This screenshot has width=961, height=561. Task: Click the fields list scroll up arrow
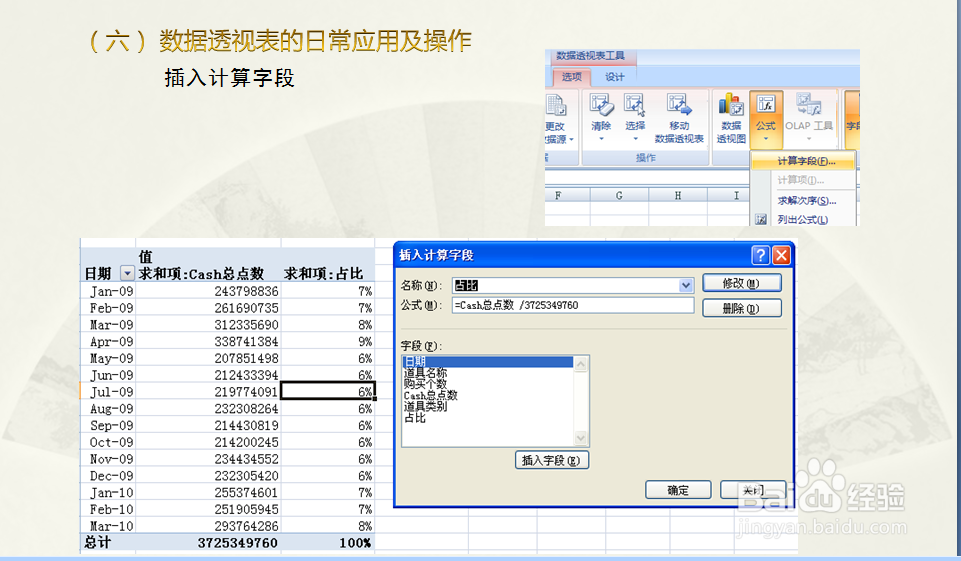click(x=580, y=364)
